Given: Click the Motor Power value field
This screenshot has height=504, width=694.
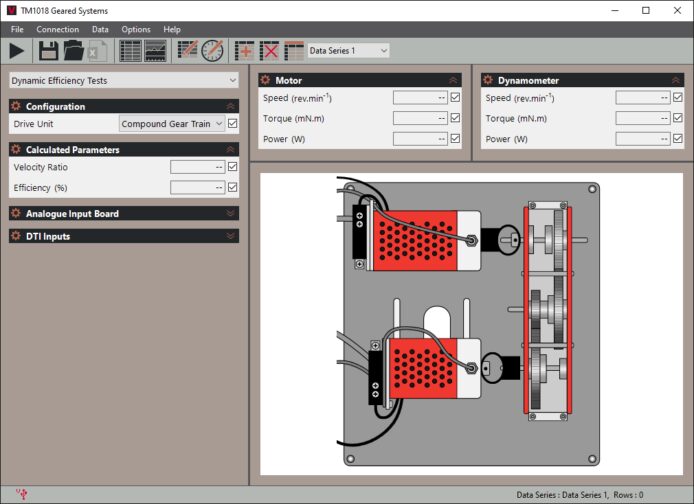Looking at the screenshot, I should point(420,139).
